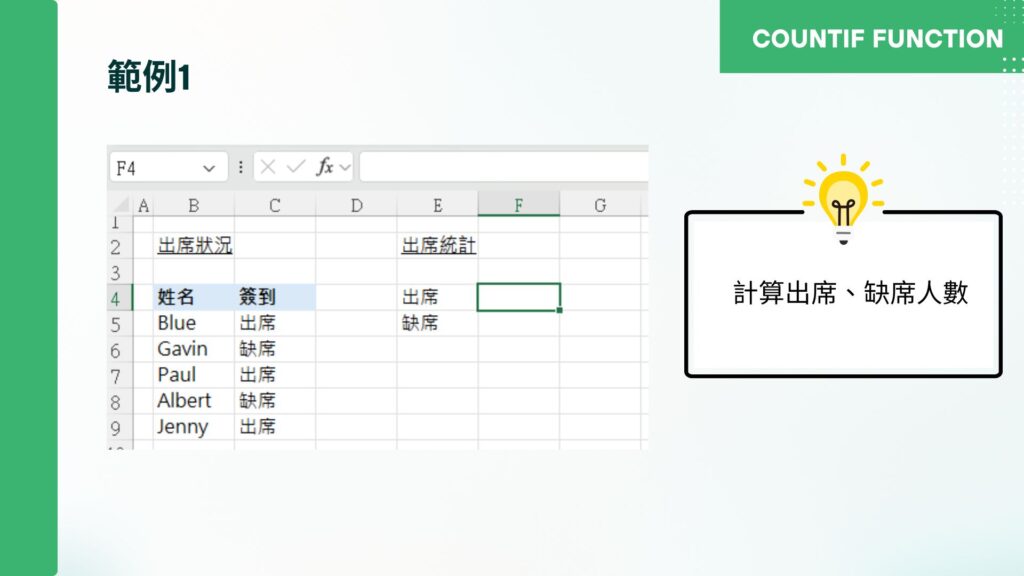The image size is (1024, 576).
Task: Select column B header
Action: tap(194, 206)
